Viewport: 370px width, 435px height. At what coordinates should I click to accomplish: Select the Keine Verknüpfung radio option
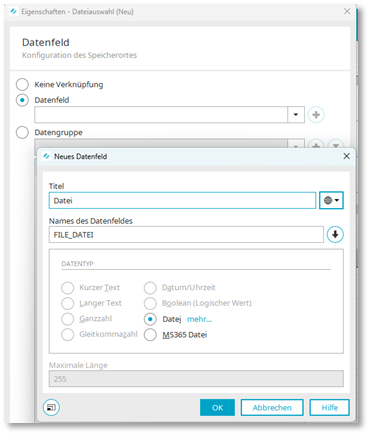pyautogui.click(x=22, y=85)
